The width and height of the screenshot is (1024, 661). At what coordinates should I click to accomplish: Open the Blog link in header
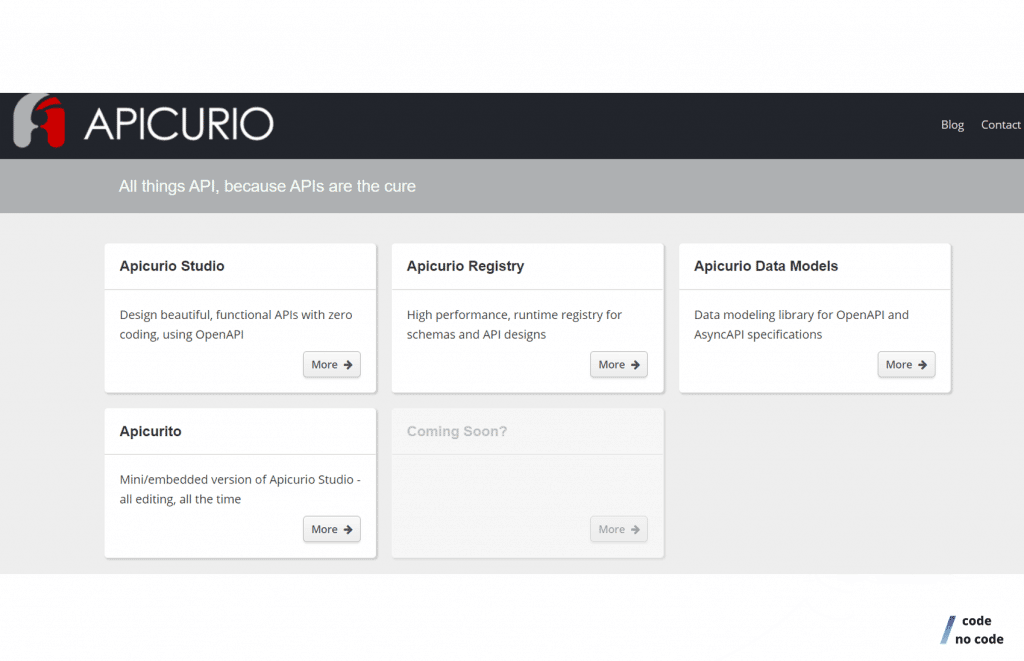pyautogui.click(x=952, y=125)
